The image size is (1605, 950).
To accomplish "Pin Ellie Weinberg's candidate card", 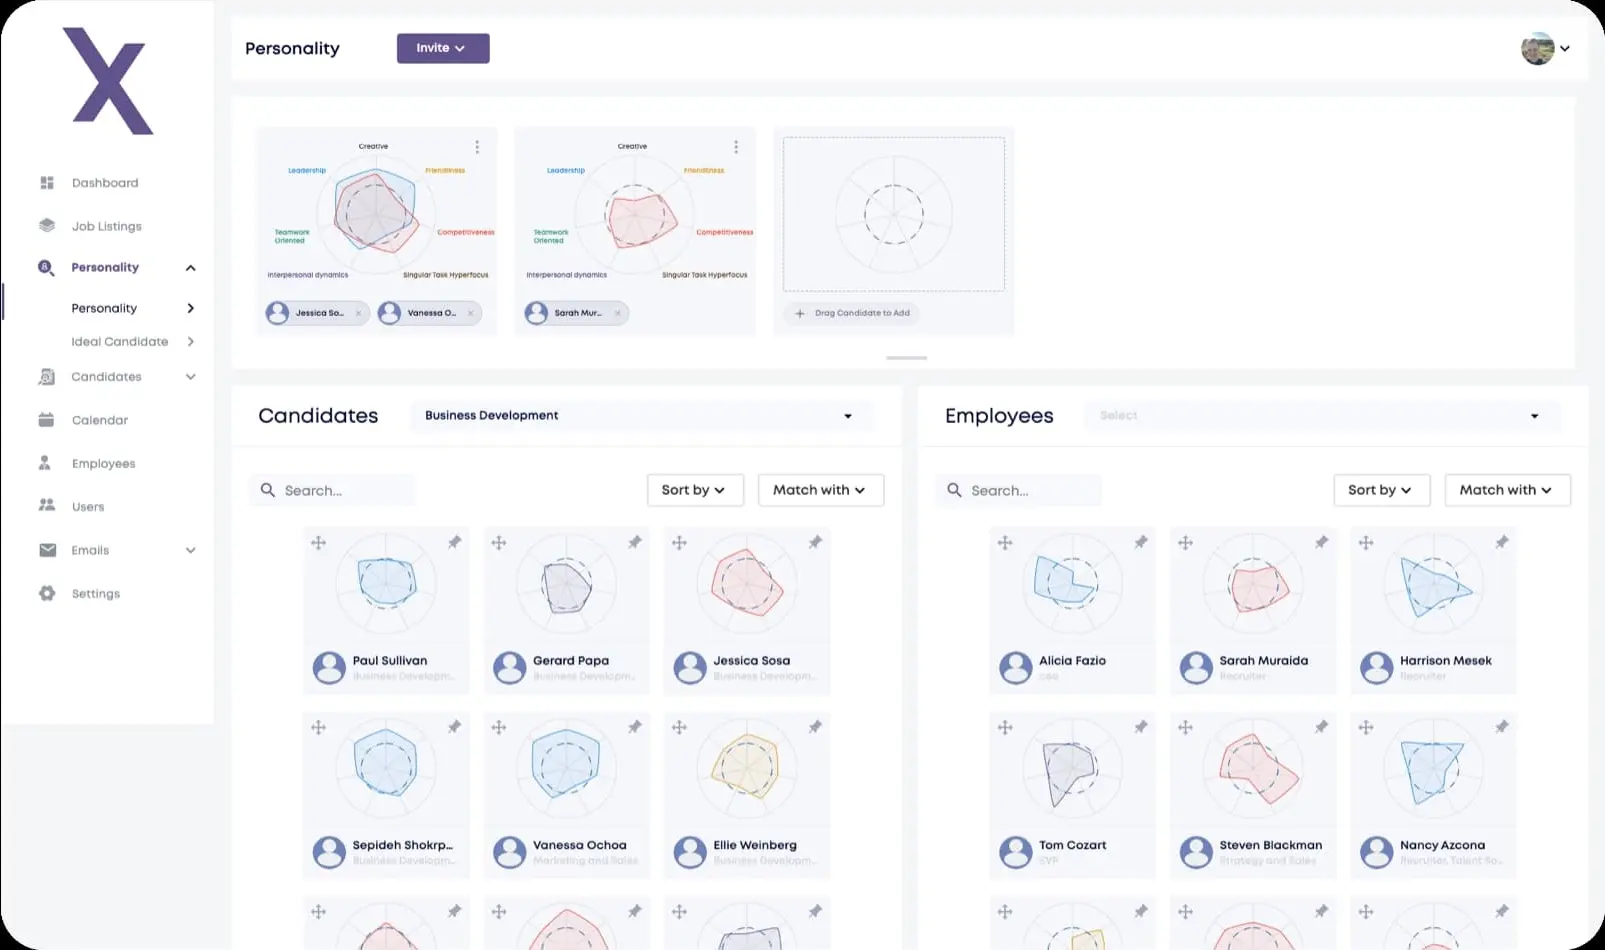I will tap(815, 727).
